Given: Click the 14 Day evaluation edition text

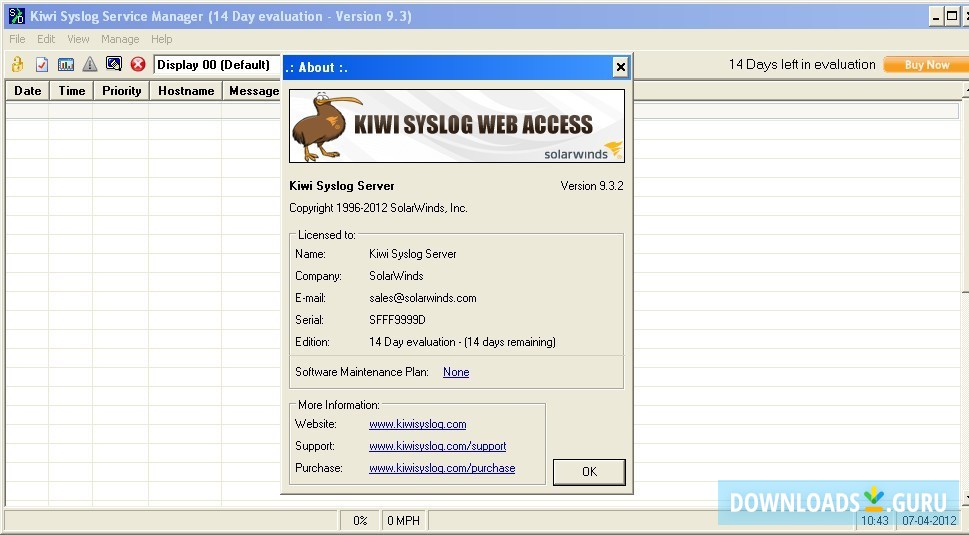Looking at the screenshot, I should pos(462,342).
